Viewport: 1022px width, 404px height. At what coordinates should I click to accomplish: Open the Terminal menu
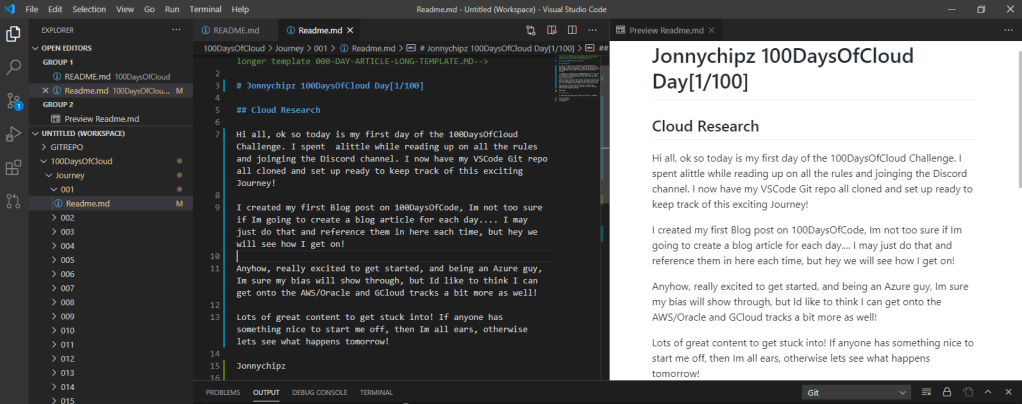click(205, 9)
